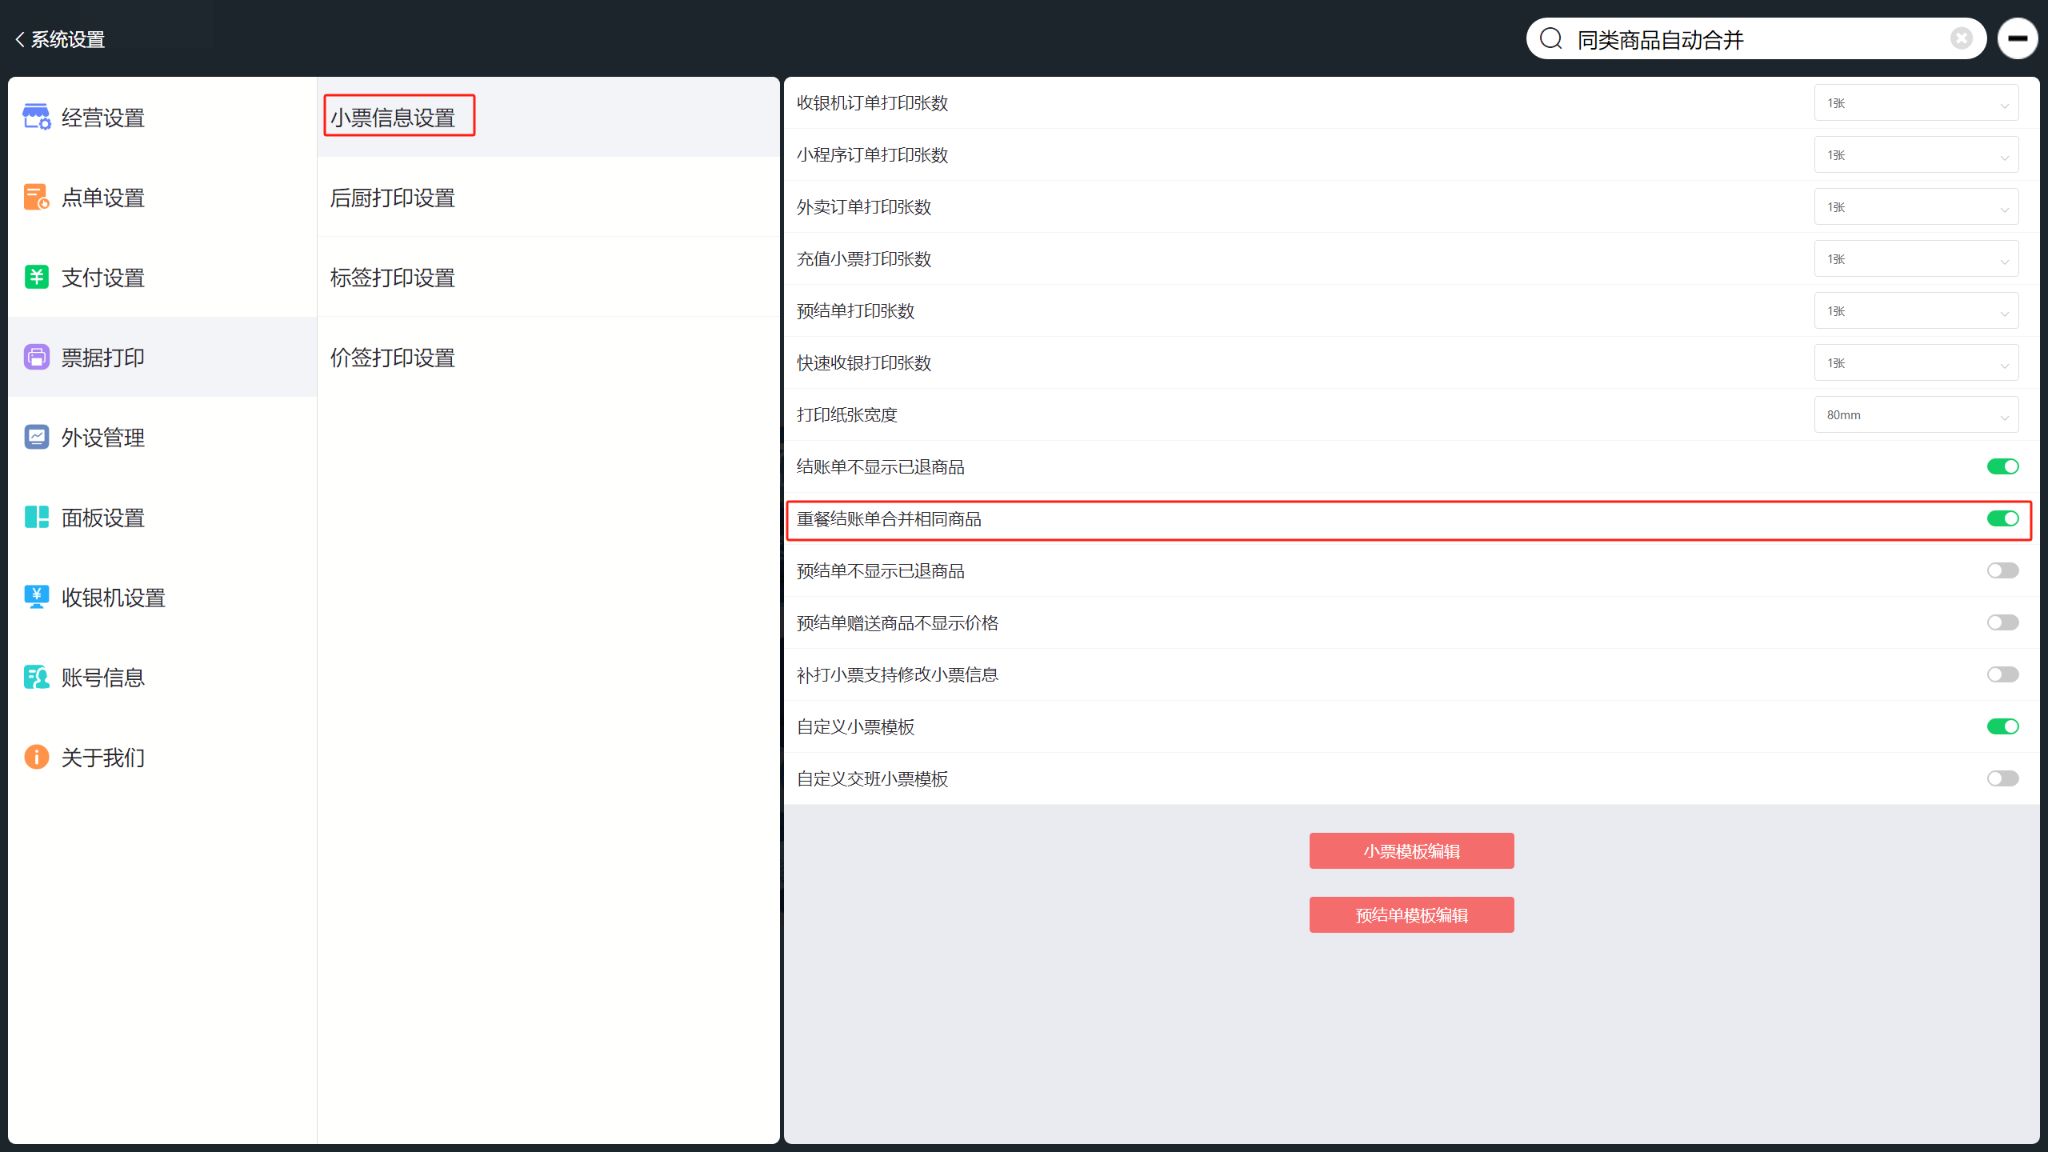The height and width of the screenshot is (1152, 2048).
Task: Disable 自定义小票模板 switch
Action: pyautogui.click(x=2003, y=726)
